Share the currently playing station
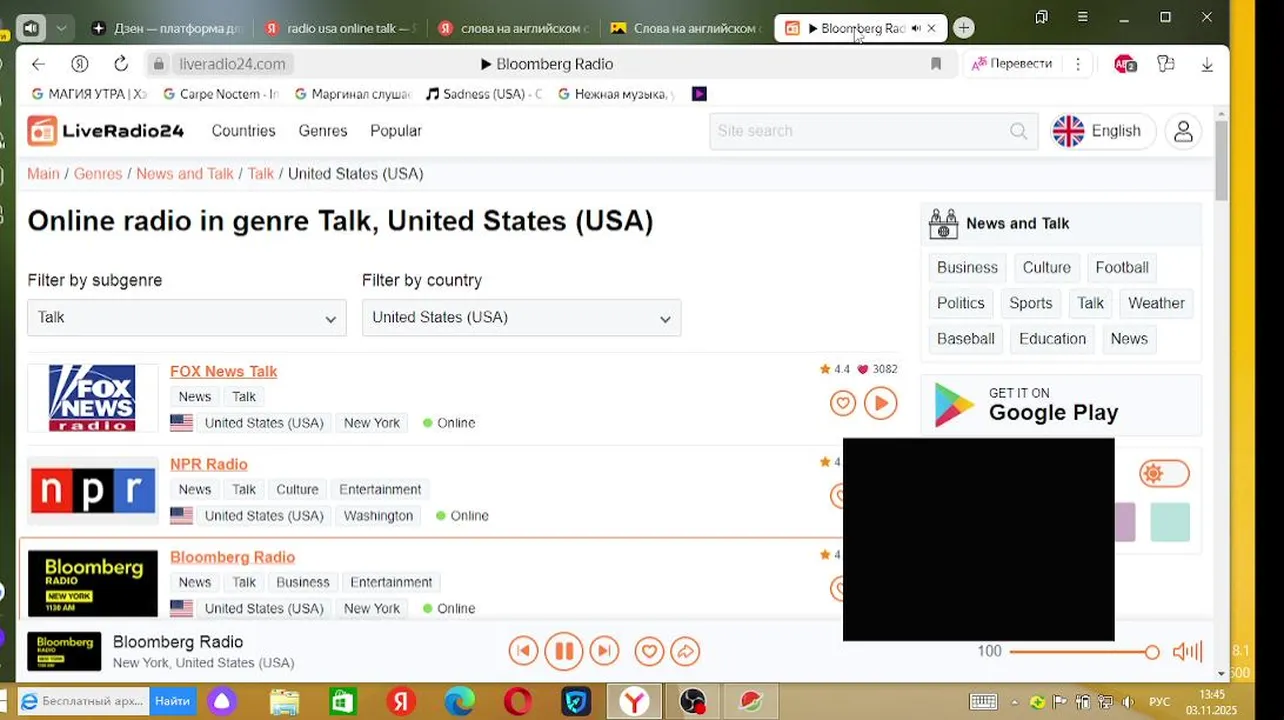This screenshot has width=1284, height=720. 685,652
